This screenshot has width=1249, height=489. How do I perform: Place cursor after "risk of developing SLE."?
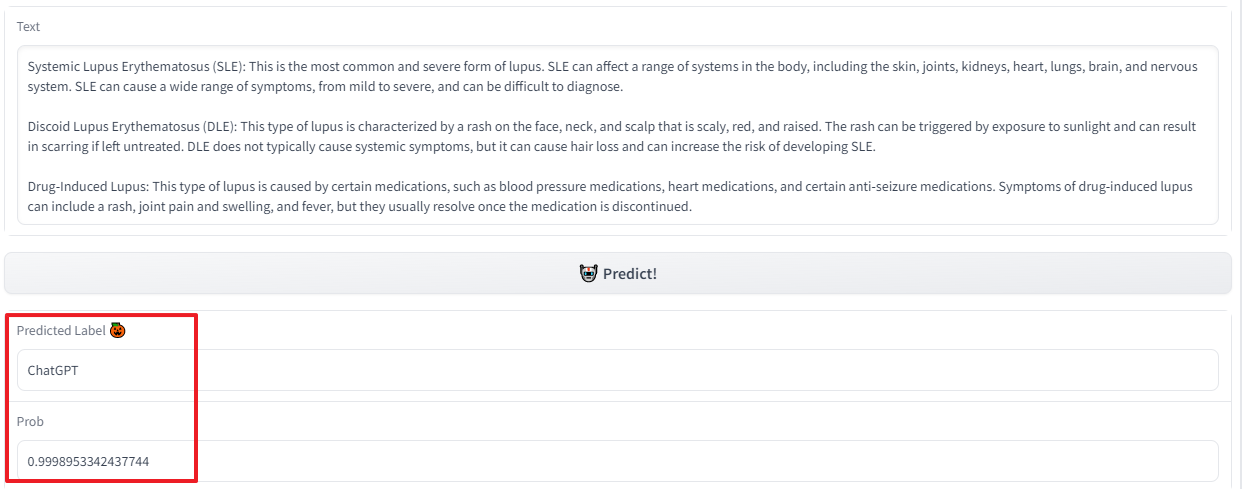tap(877, 147)
